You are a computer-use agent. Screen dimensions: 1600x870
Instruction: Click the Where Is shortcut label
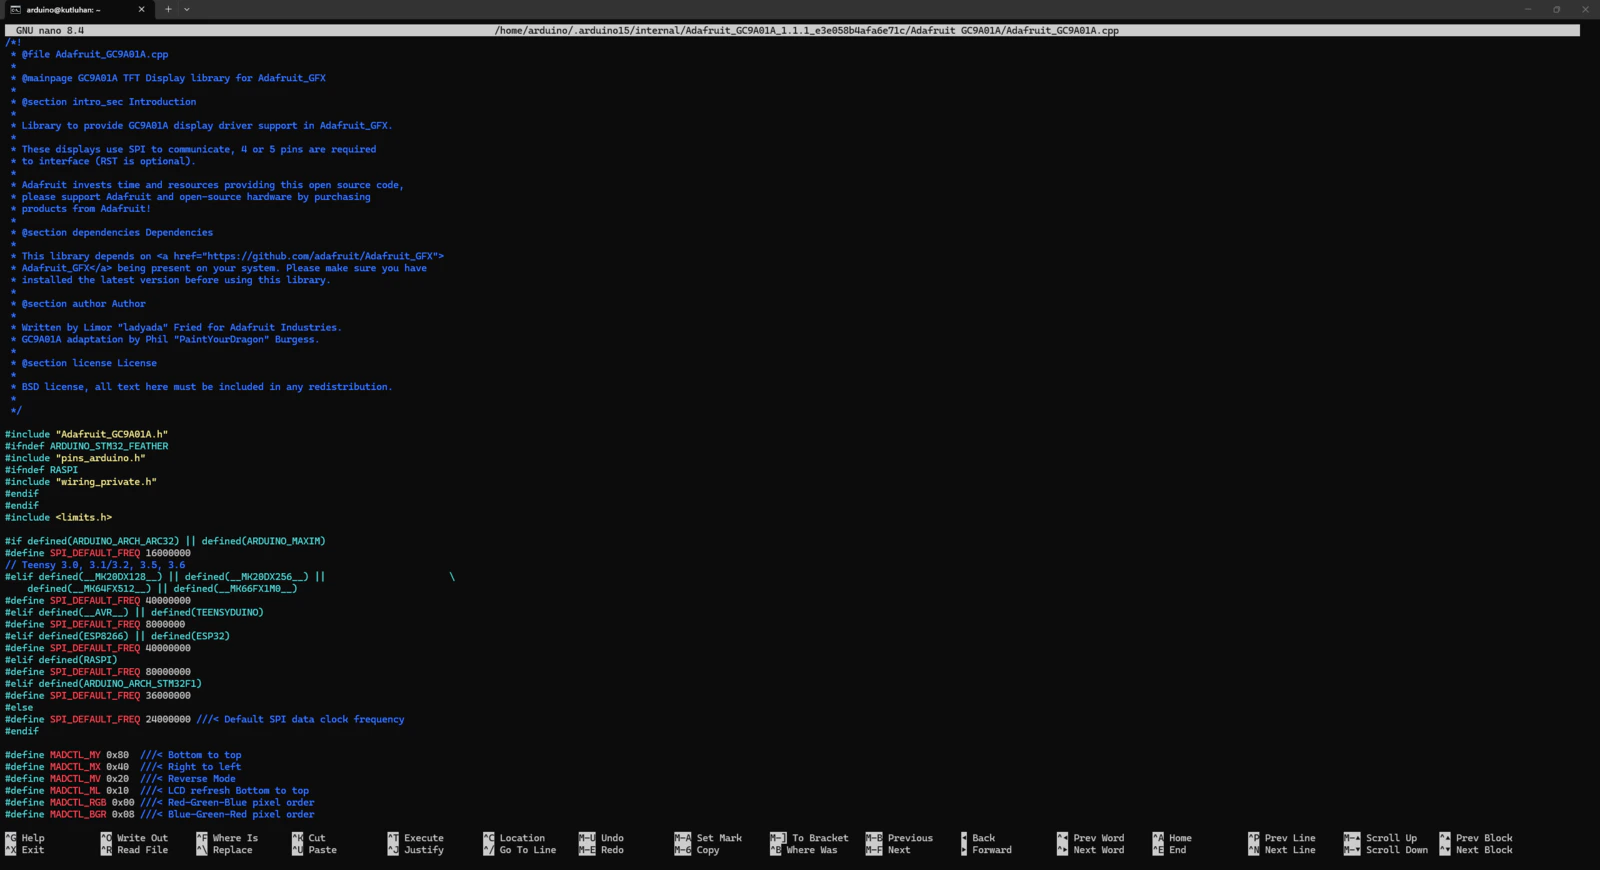pos(235,838)
